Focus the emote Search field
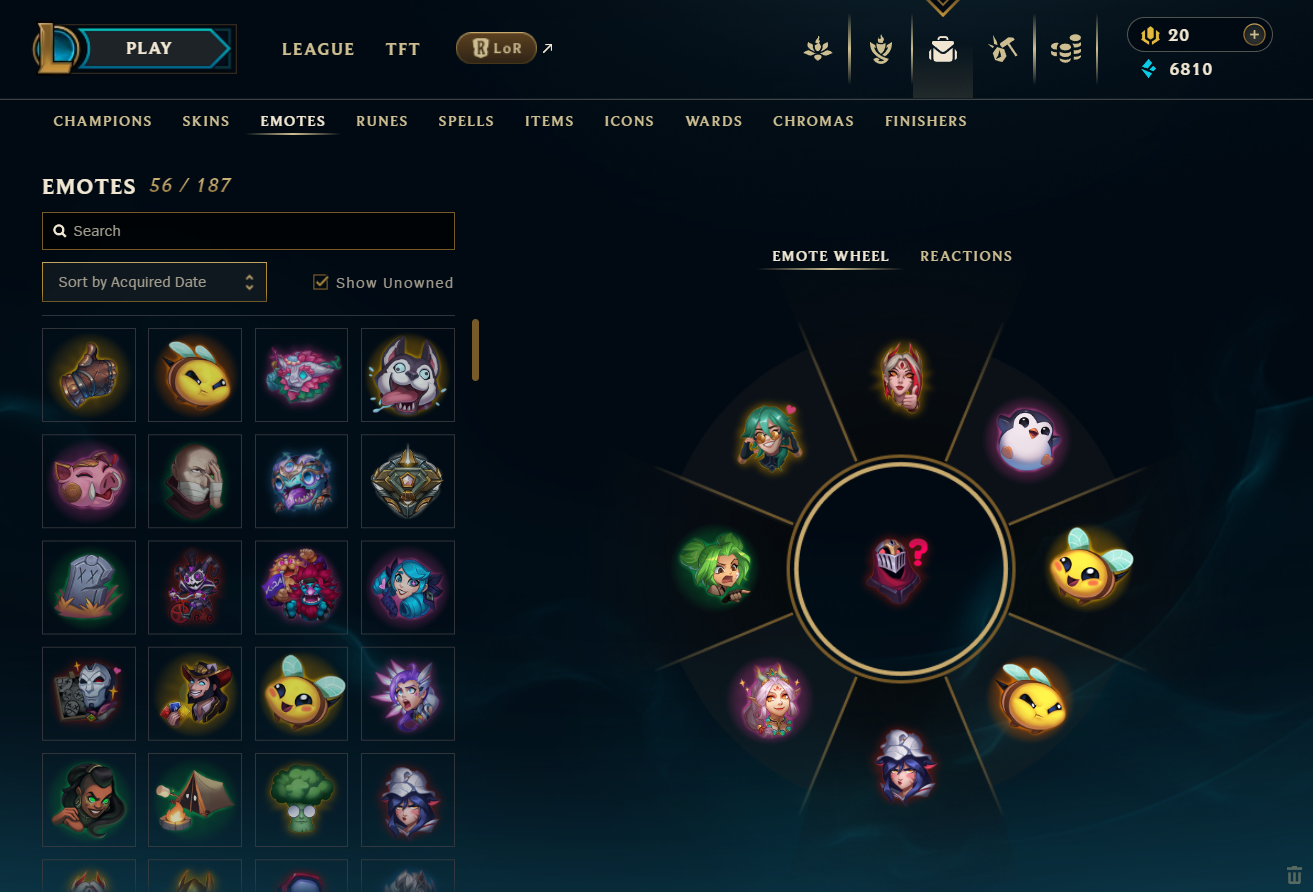Screen dimensions: 1313x892 coord(248,231)
